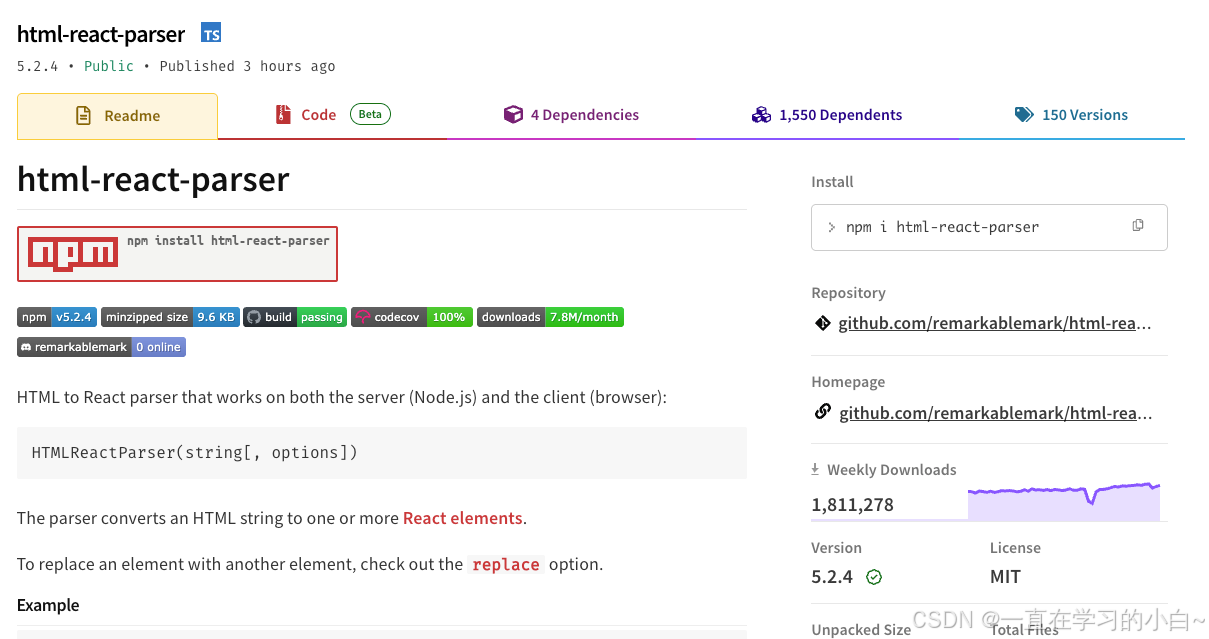Click the 5.2.4 version text under title
The height and width of the screenshot is (639, 1209).
point(38,66)
